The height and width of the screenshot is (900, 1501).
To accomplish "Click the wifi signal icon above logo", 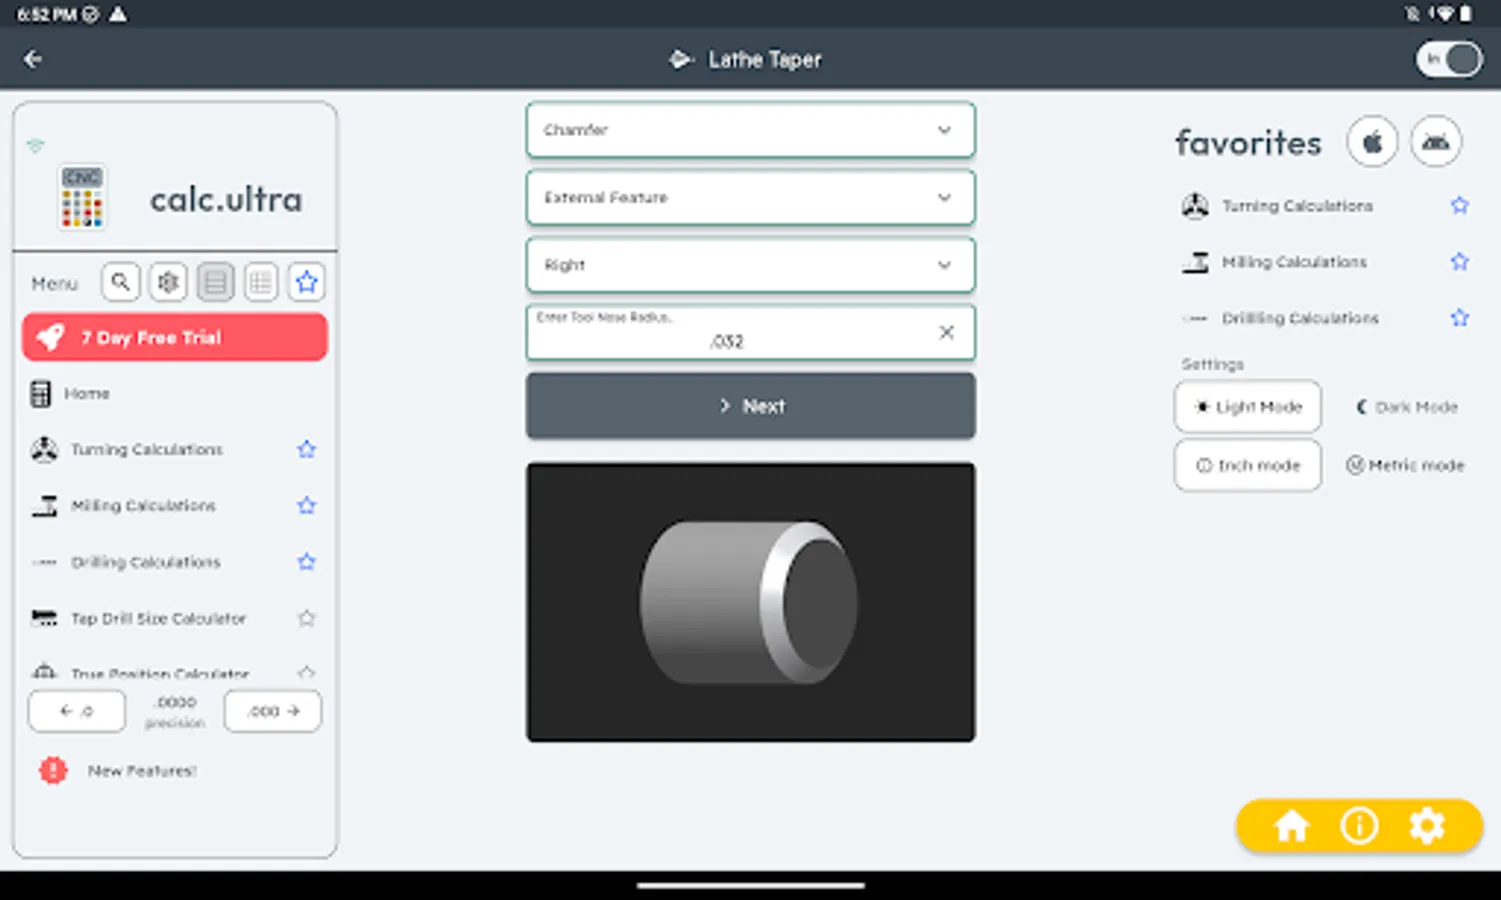I will pos(35,146).
